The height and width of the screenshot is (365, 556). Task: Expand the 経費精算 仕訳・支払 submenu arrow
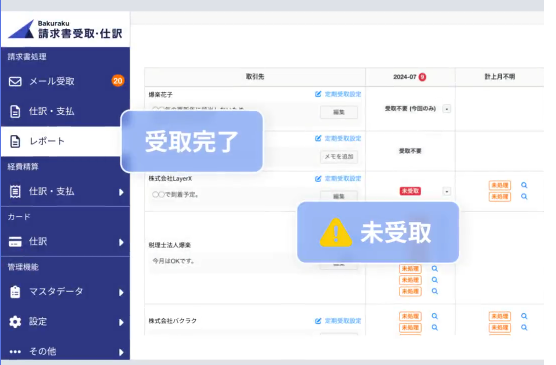point(121,192)
